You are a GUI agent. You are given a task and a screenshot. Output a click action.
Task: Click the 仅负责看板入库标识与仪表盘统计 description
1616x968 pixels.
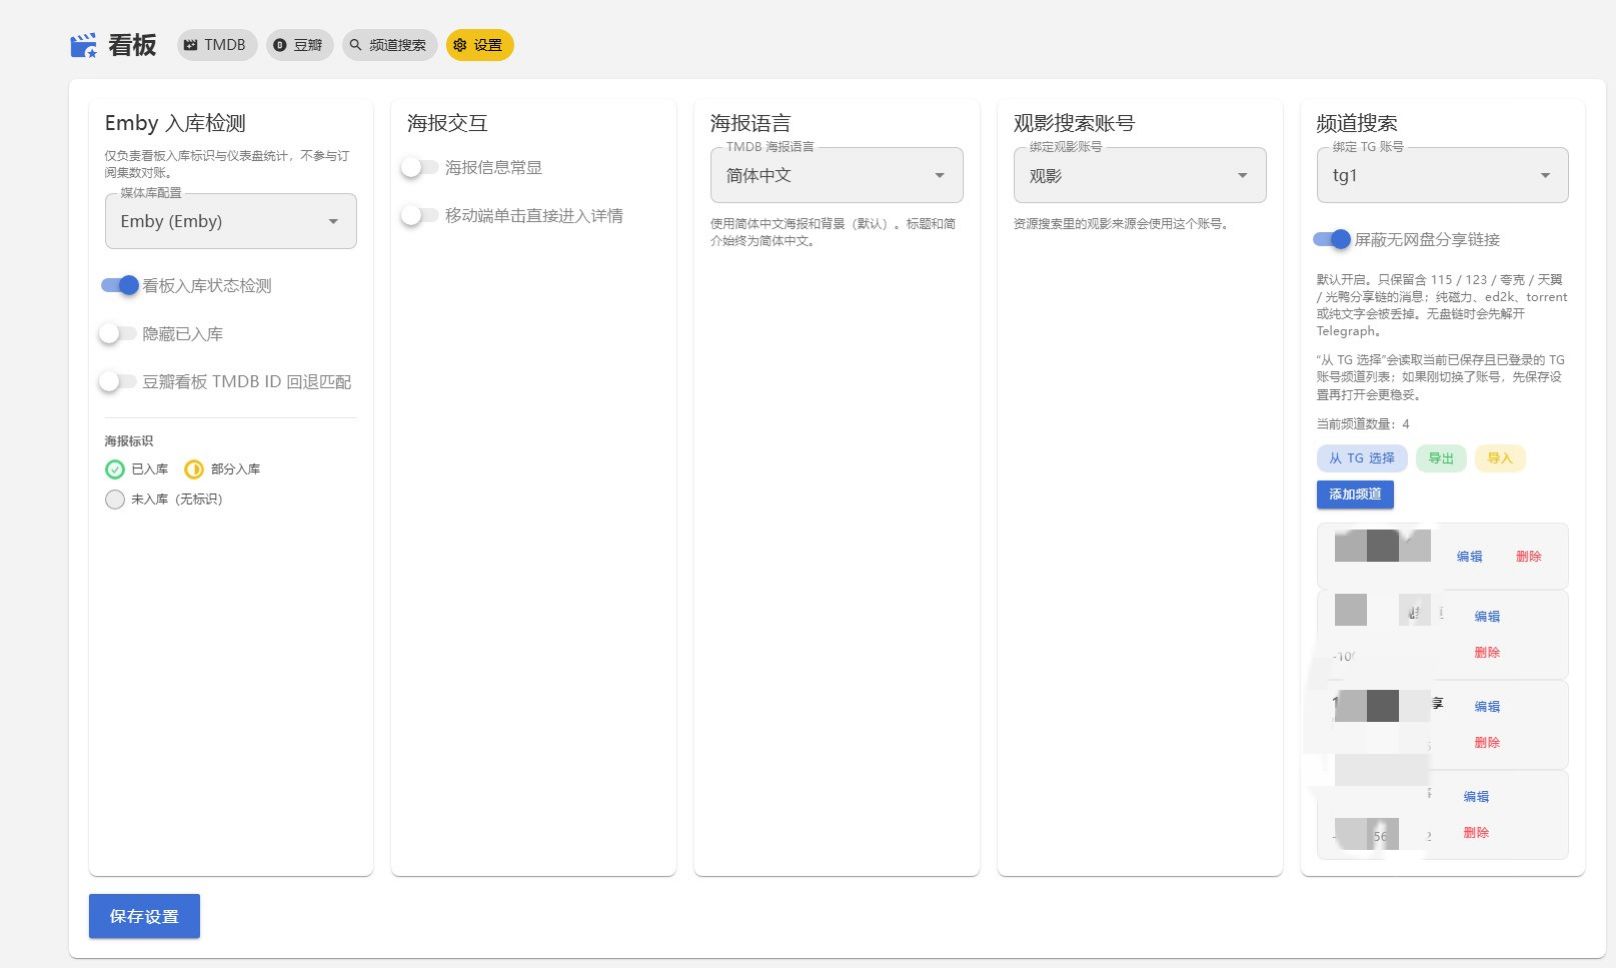click(227, 164)
